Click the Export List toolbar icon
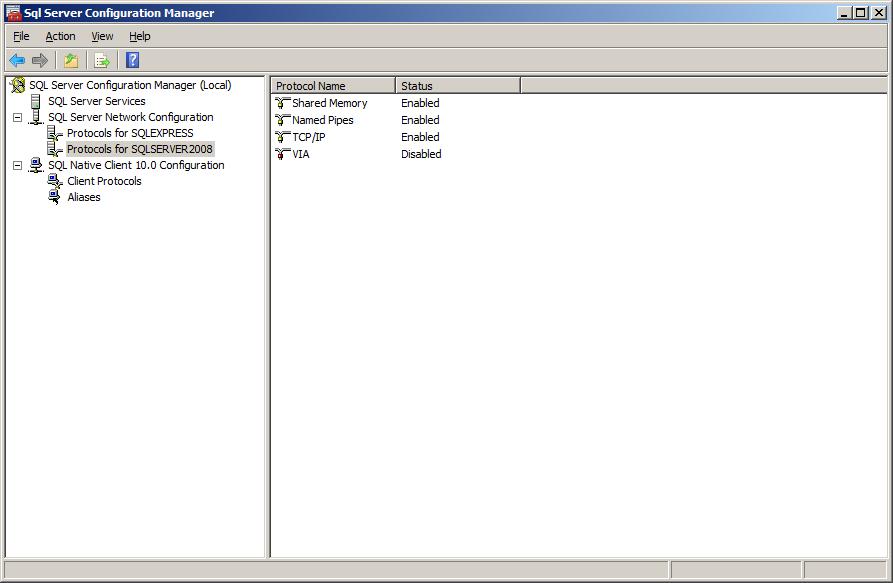Viewport: 893px width, 583px height. pos(102,60)
